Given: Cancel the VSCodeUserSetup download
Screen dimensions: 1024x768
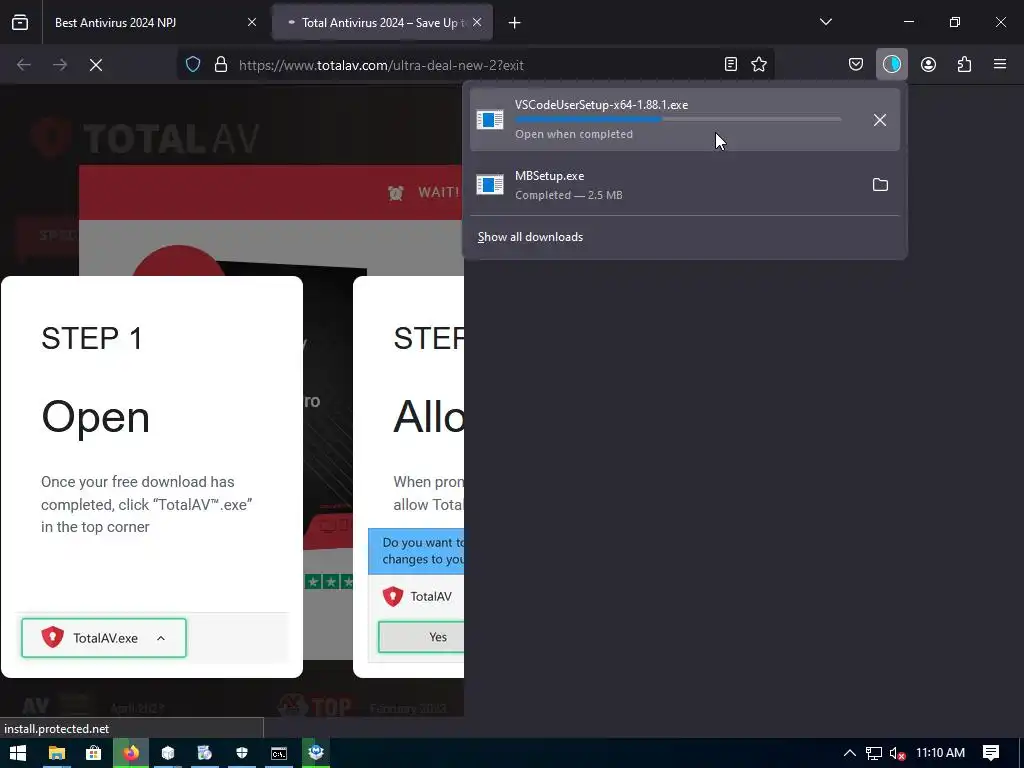Looking at the screenshot, I should click(x=880, y=120).
